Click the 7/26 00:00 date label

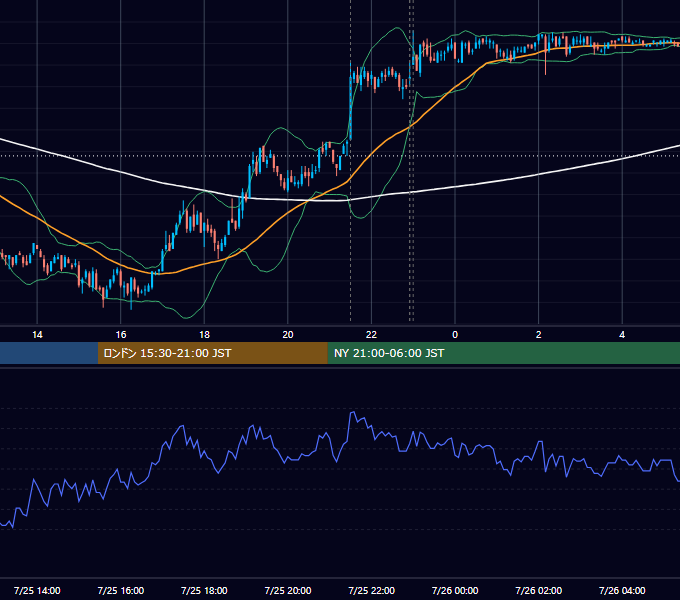click(x=455, y=590)
